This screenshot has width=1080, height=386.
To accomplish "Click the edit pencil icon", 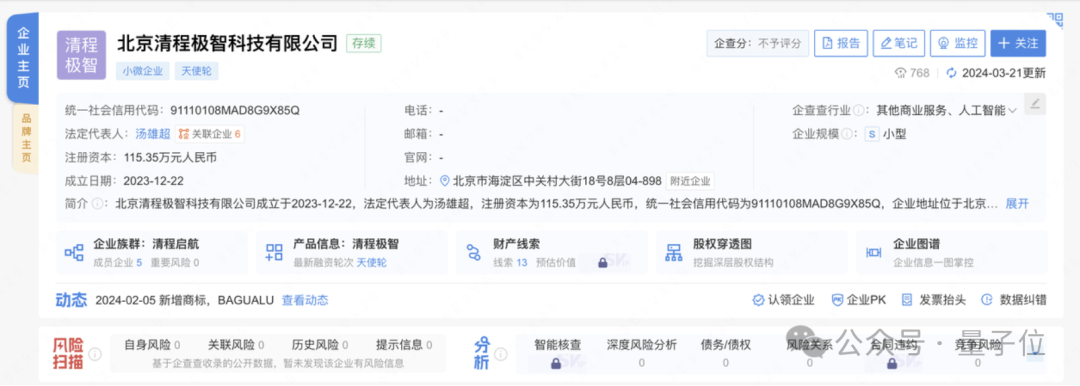I will 1035,104.
